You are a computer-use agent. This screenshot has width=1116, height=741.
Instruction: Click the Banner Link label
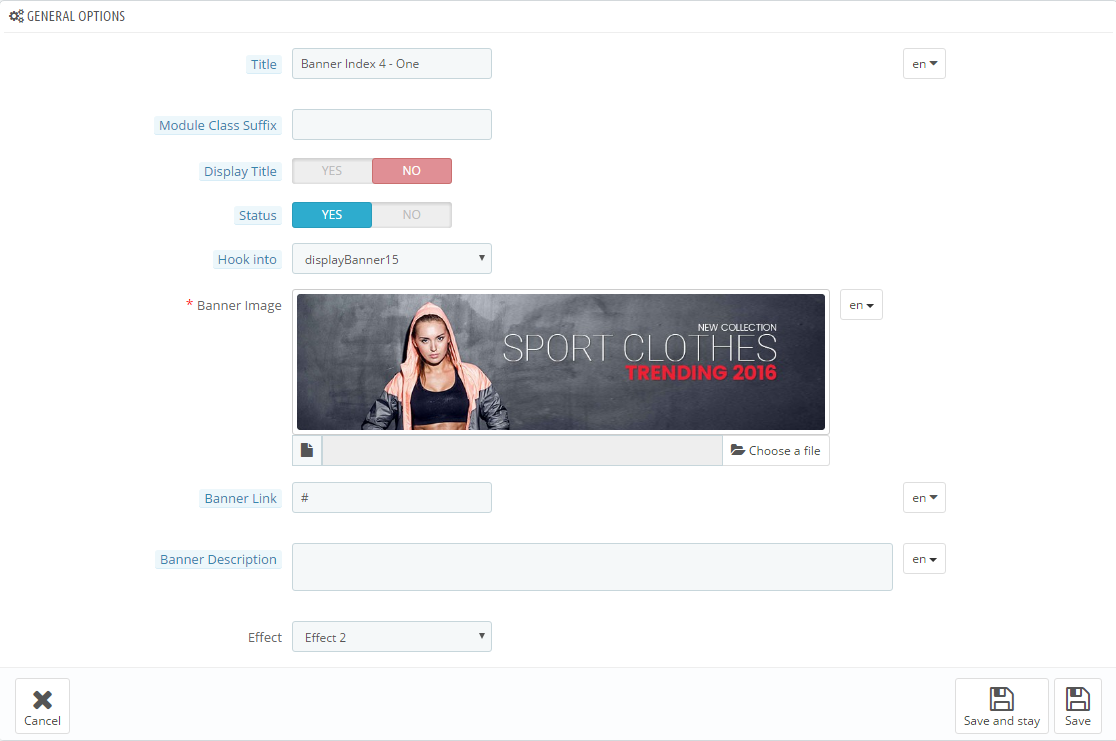241,498
